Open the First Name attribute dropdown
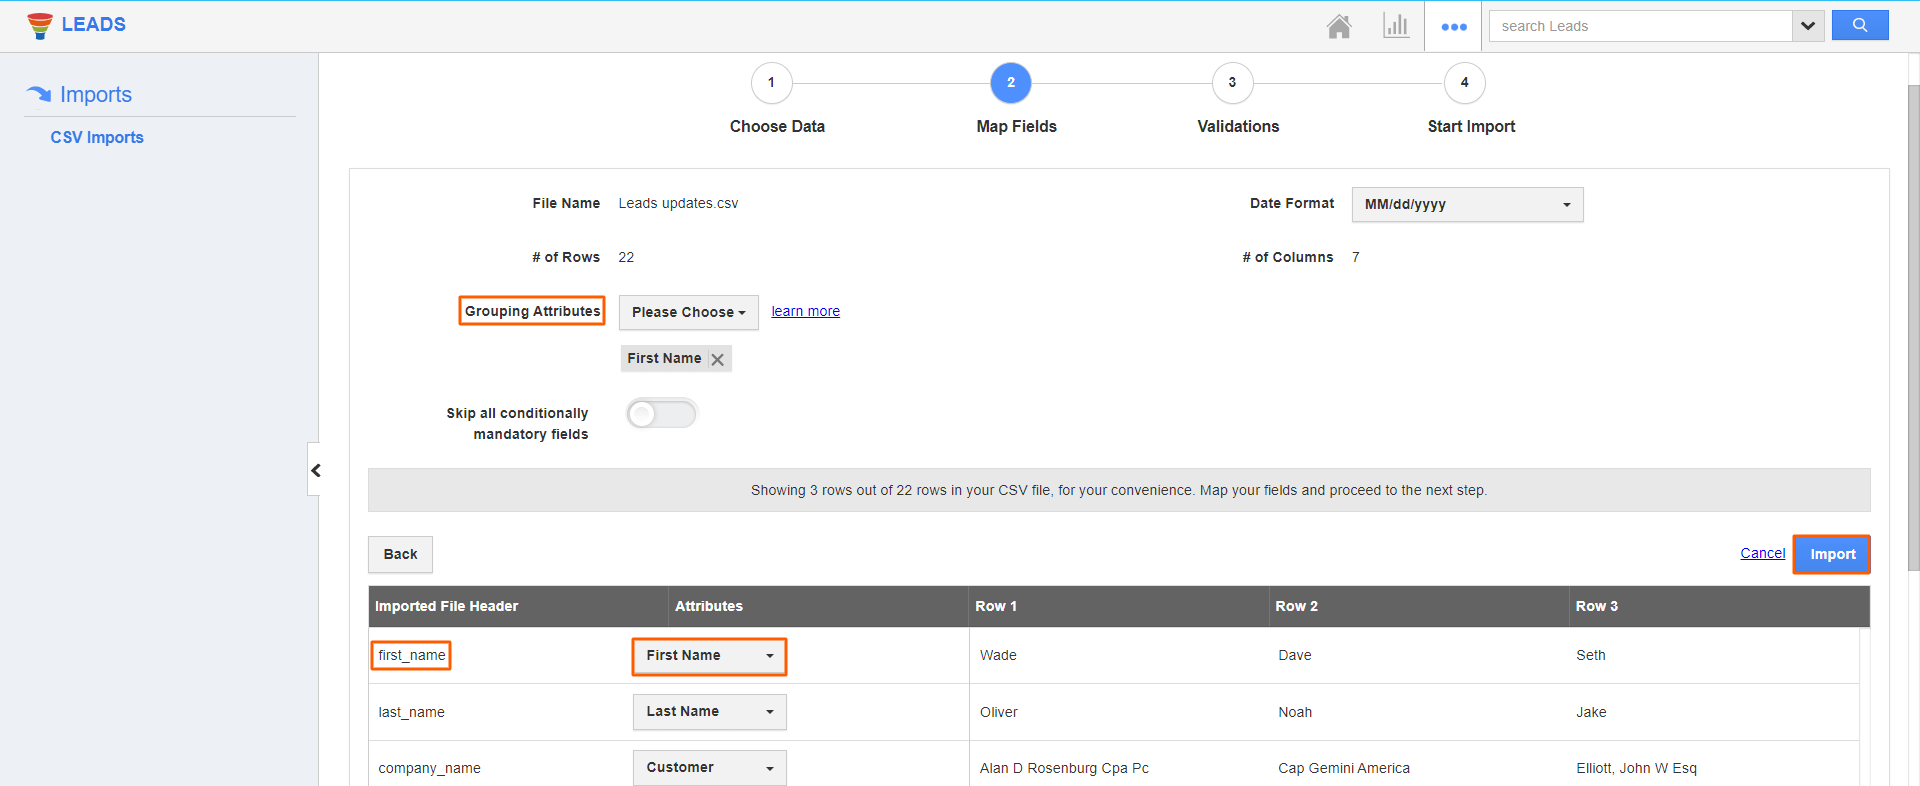 [709, 656]
